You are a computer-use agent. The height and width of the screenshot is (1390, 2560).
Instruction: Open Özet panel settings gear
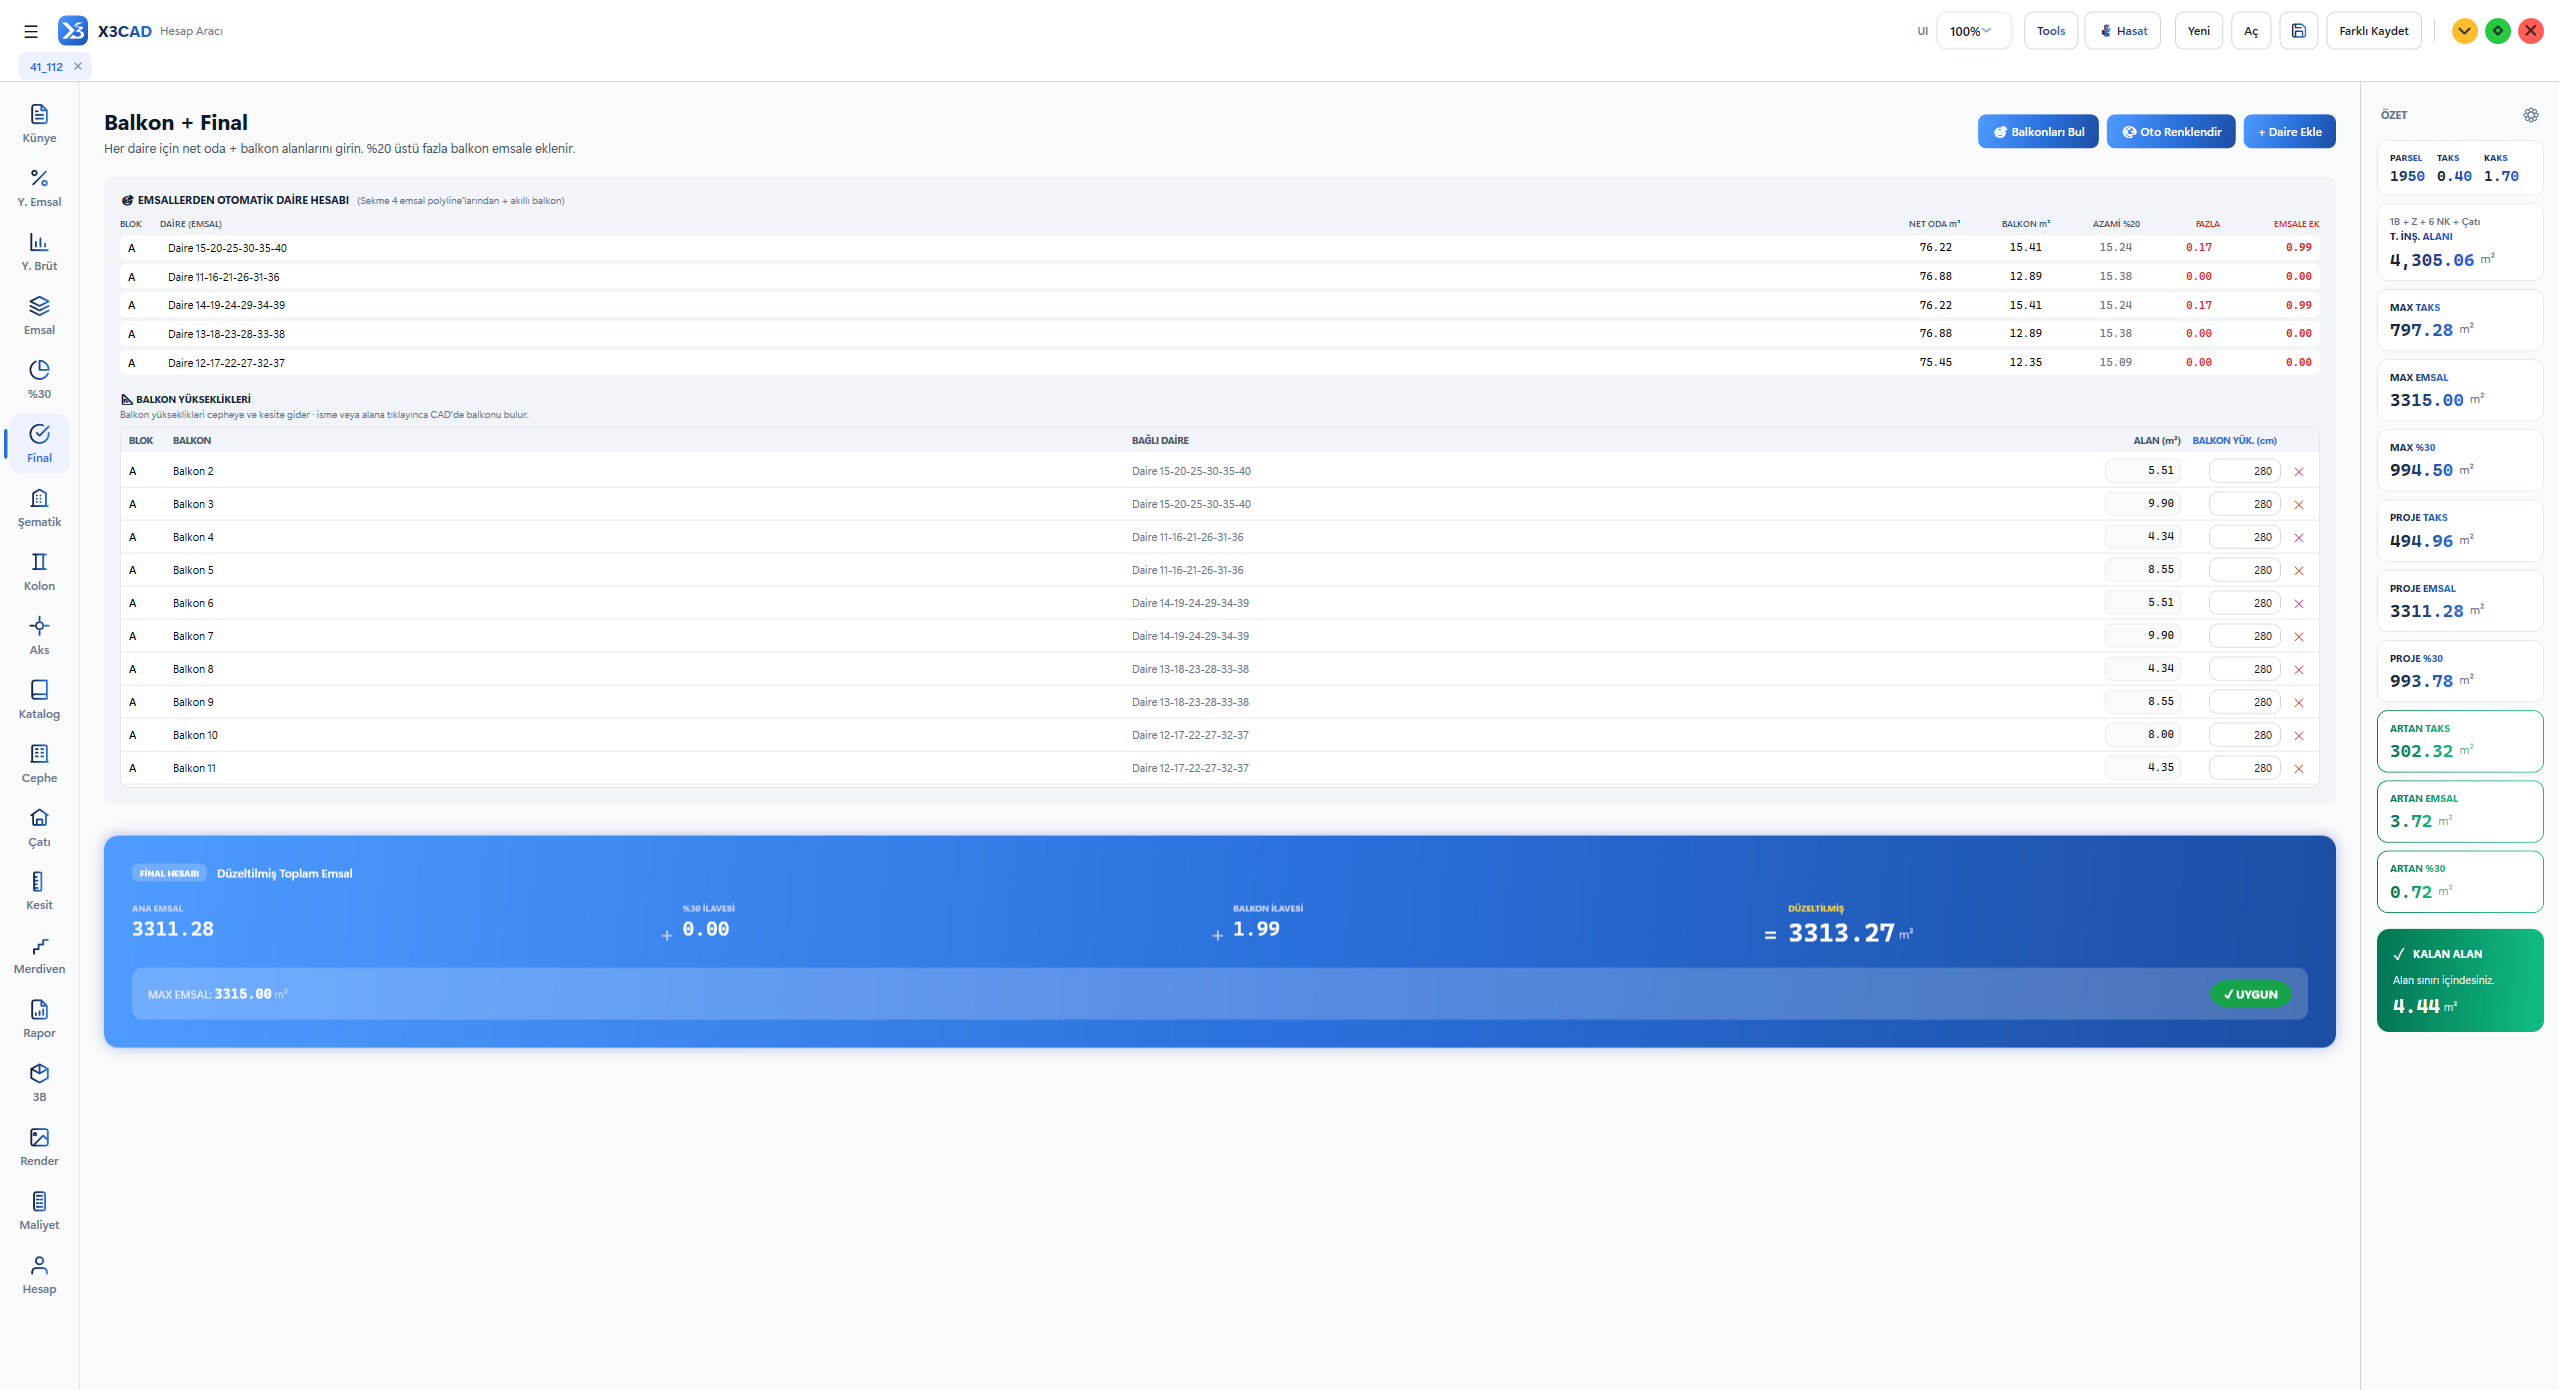[2530, 115]
